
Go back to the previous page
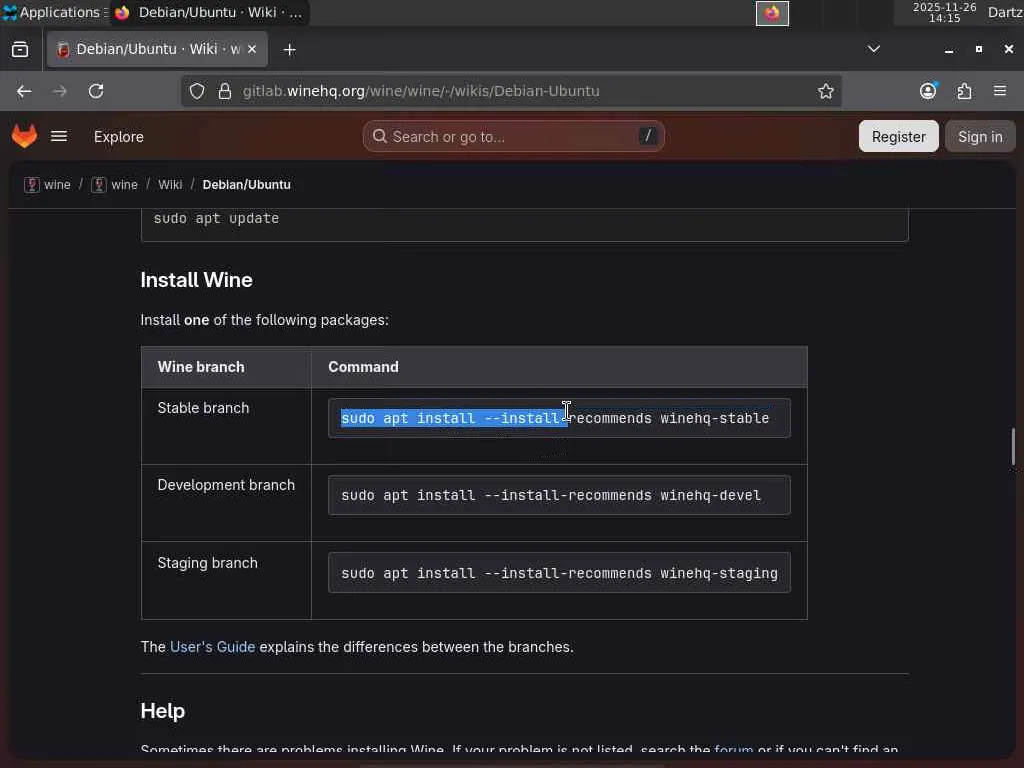[x=24, y=91]
